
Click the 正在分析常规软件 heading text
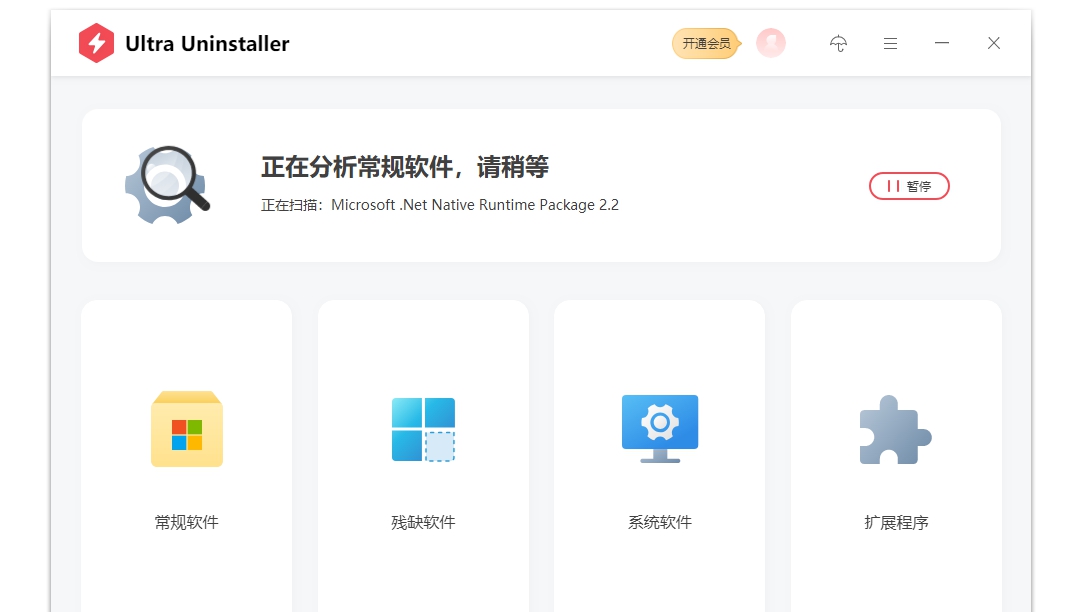(404, 167)
